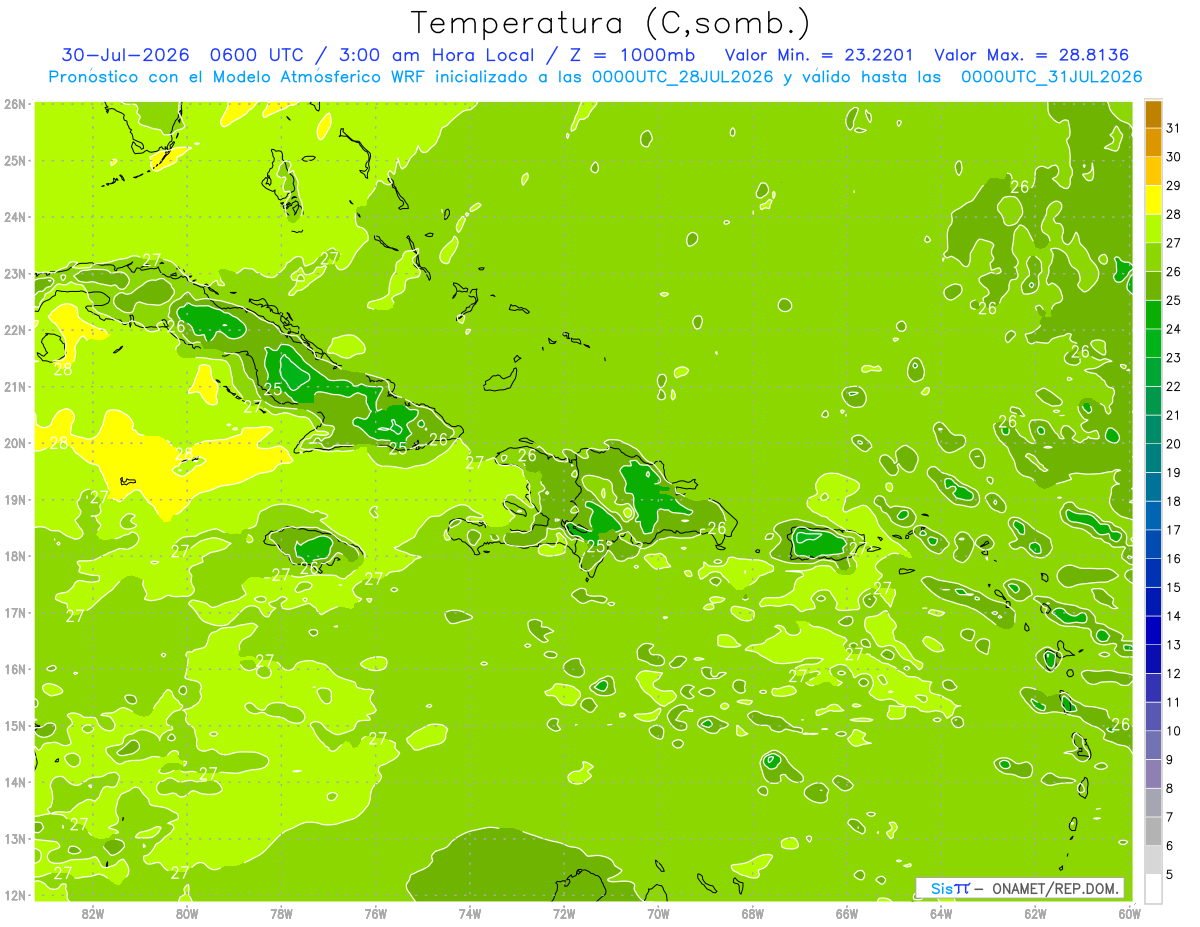This screenshot has width=1200, height=927.
Task: Click latitude label "20N"
Action: coord(15,443)
